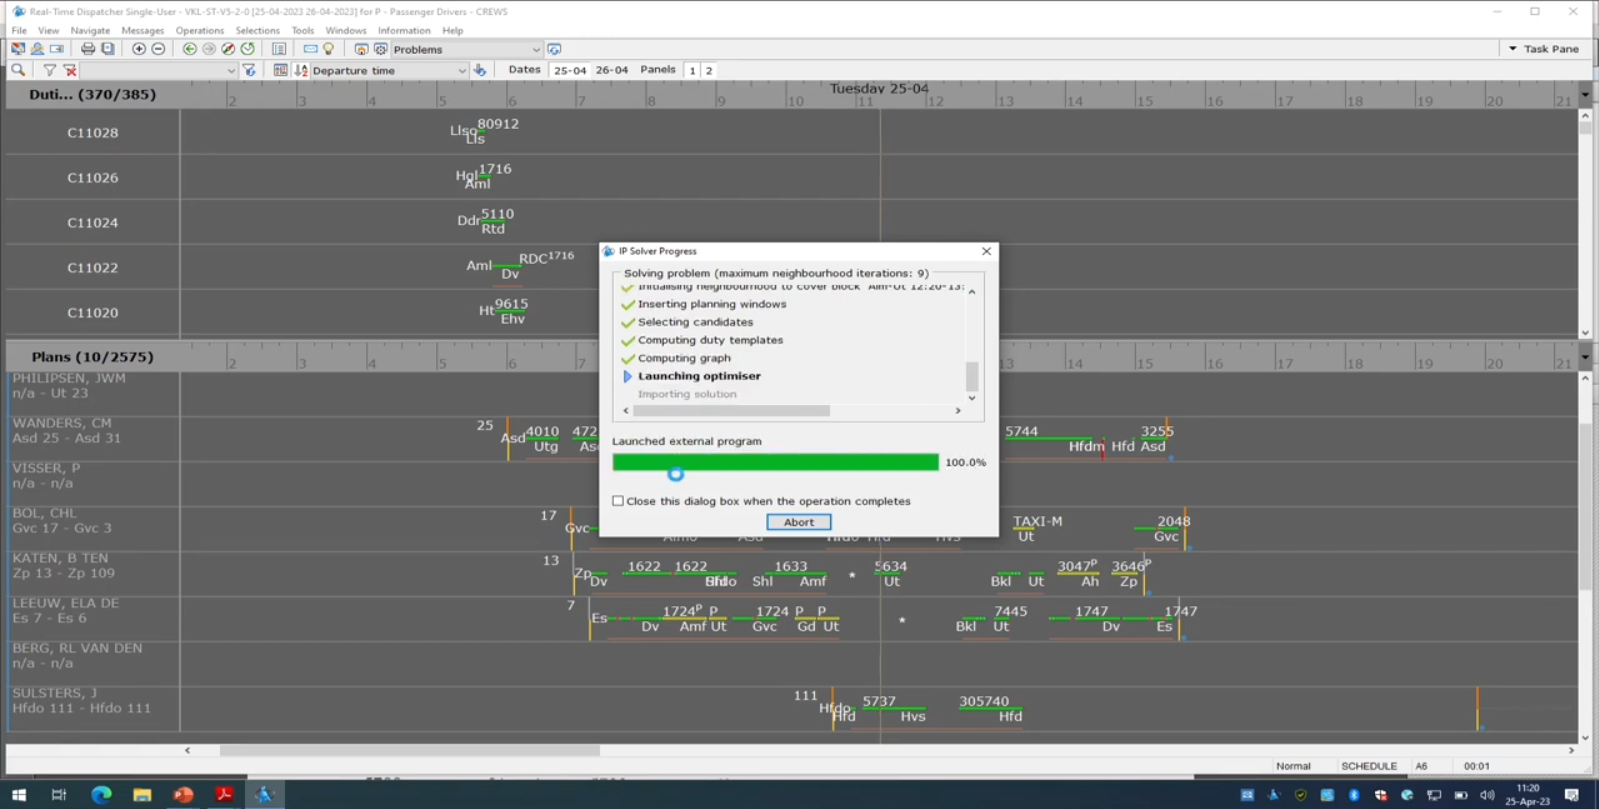Abort the IP solver operation

(x=798, y=522)
